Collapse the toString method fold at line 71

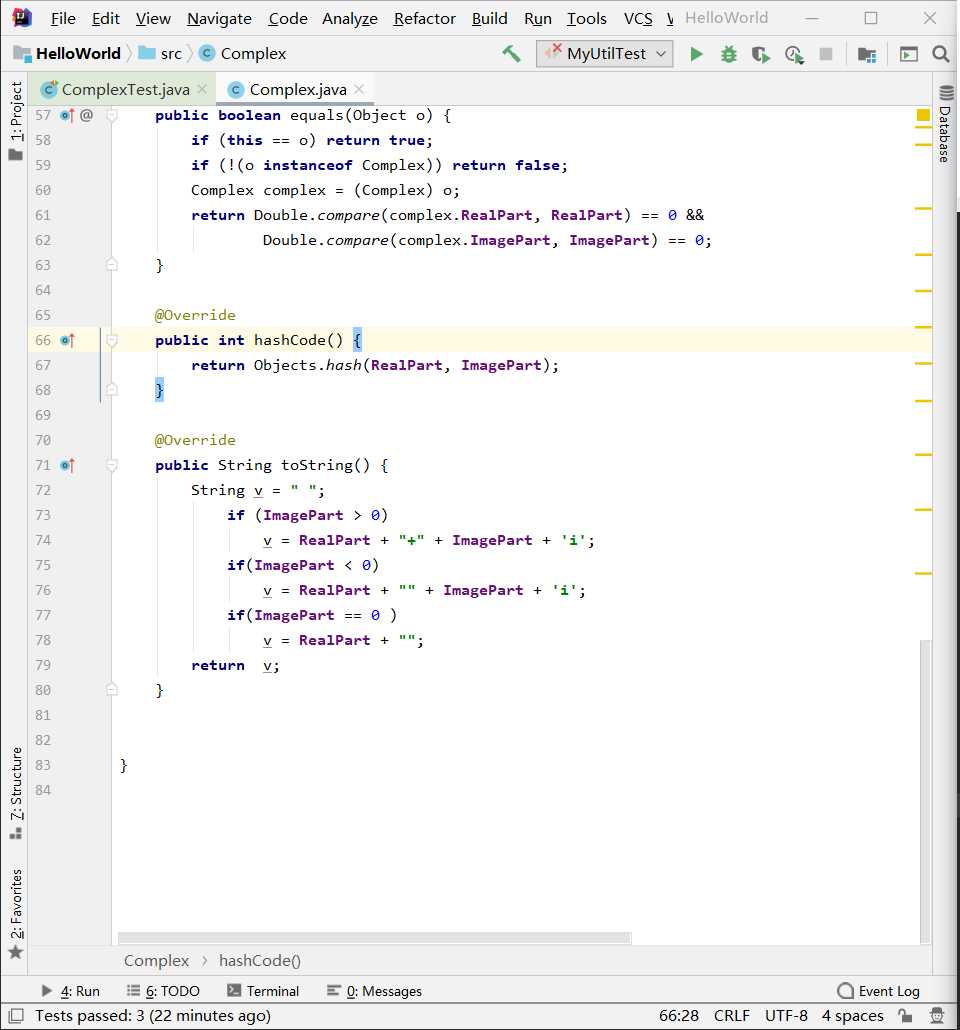pos(112,465)
